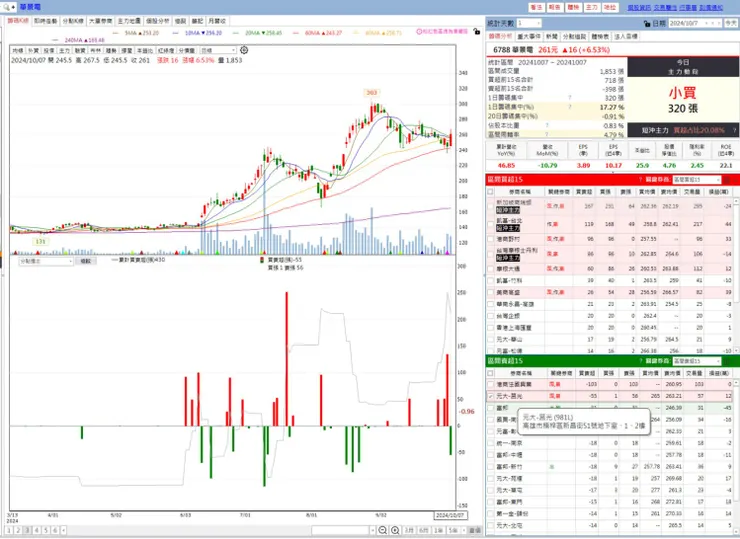Viewport: 740px width, 539px height.
Task: Click the red 主力 button at top right
Action: coord(591,8)
